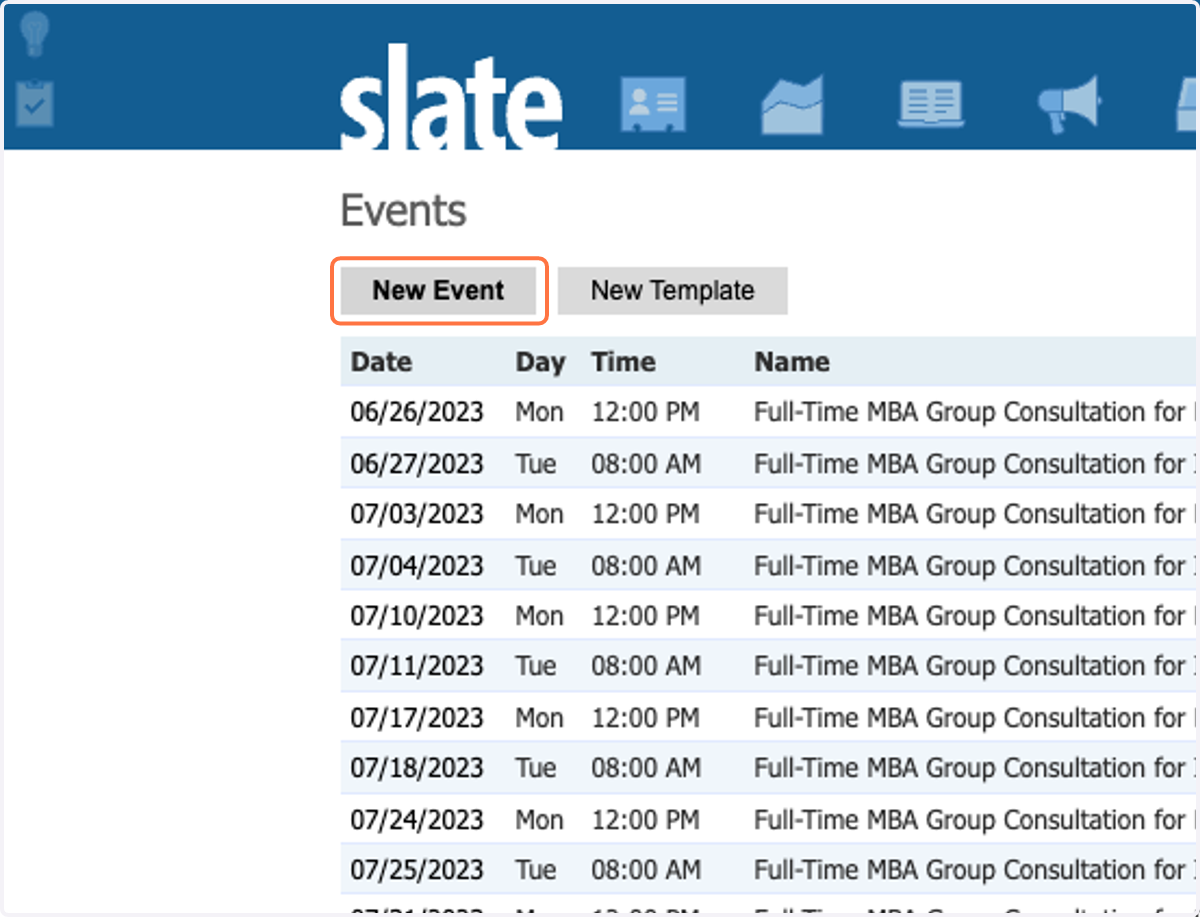The width and height of the screenshot is (1200, 917).
Task: Click the Mon day cell for 06/26/2023
Action: pyautogui.click(x=539, y=412)
